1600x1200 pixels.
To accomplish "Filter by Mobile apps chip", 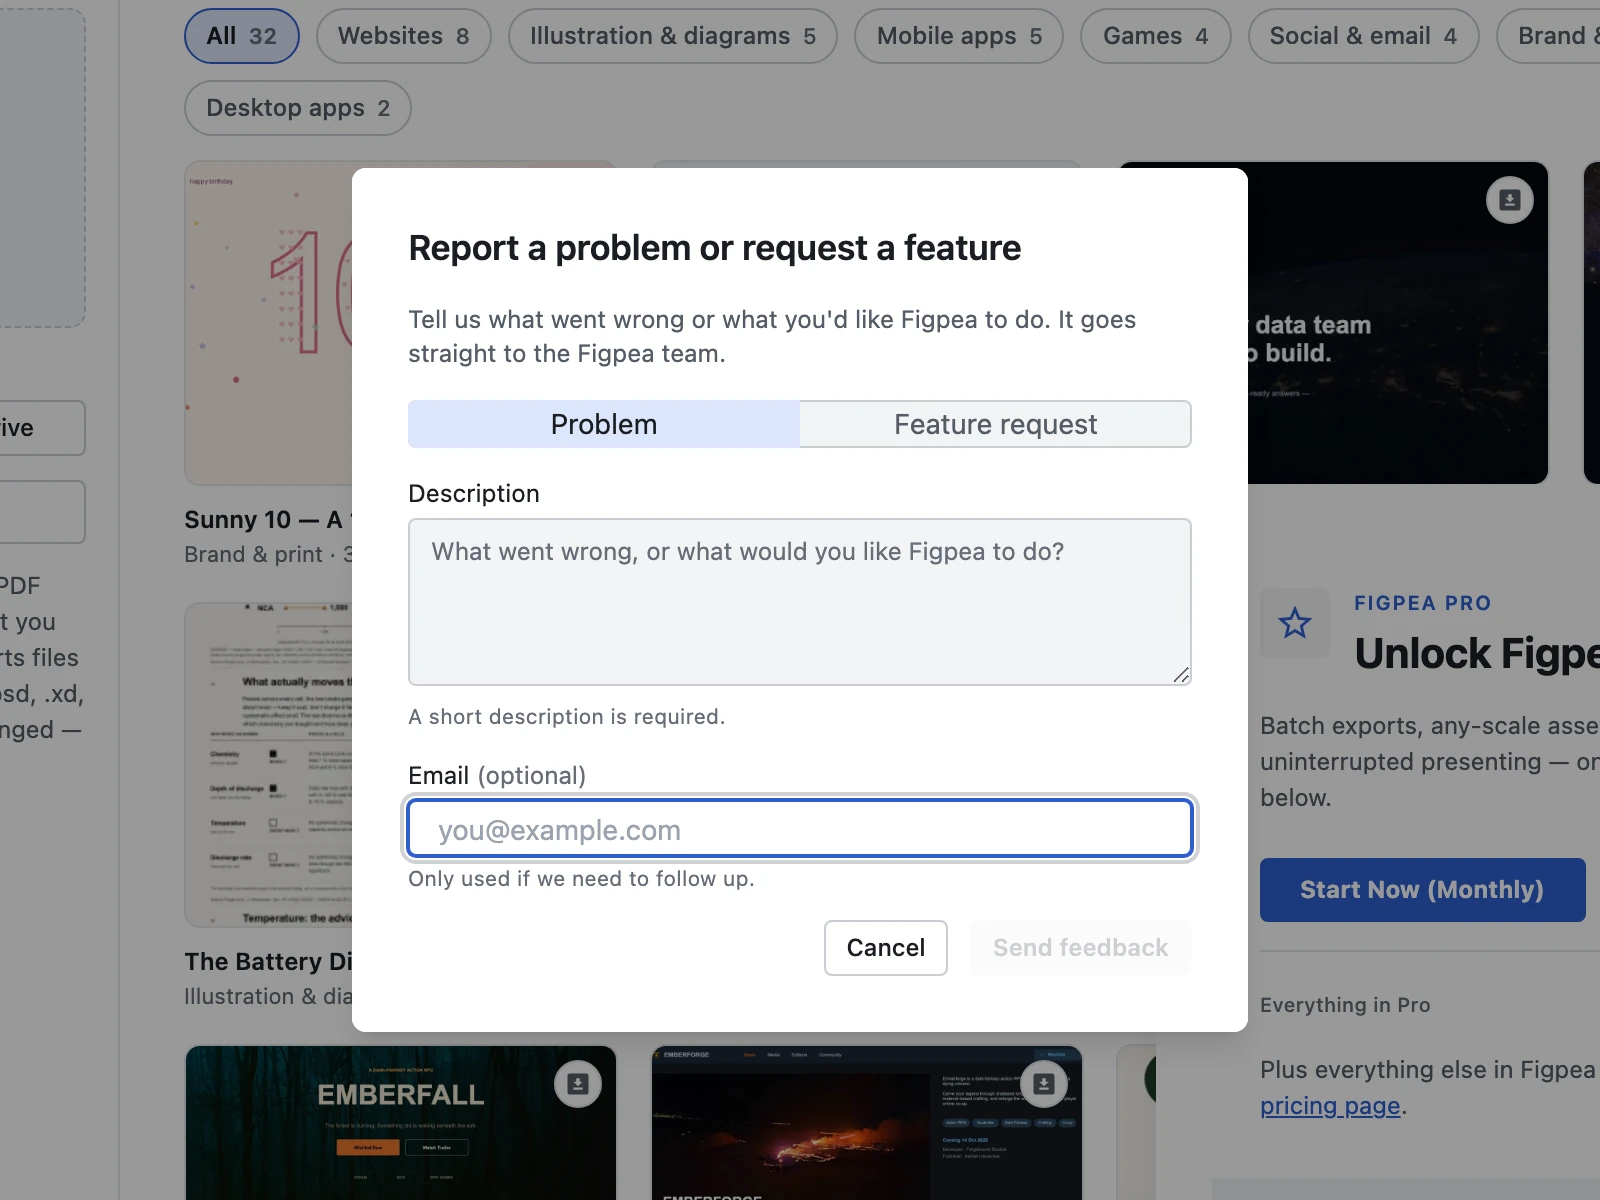I will [959, 36].
